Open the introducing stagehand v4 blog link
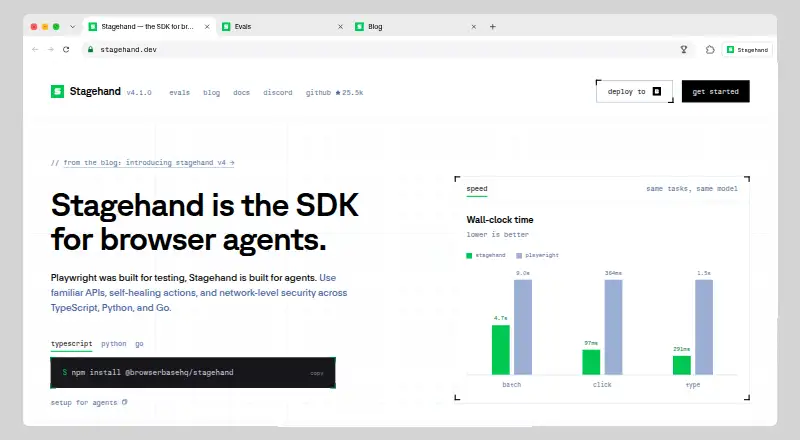This screenshot has height=440, width=800. (x=149, y=162)
